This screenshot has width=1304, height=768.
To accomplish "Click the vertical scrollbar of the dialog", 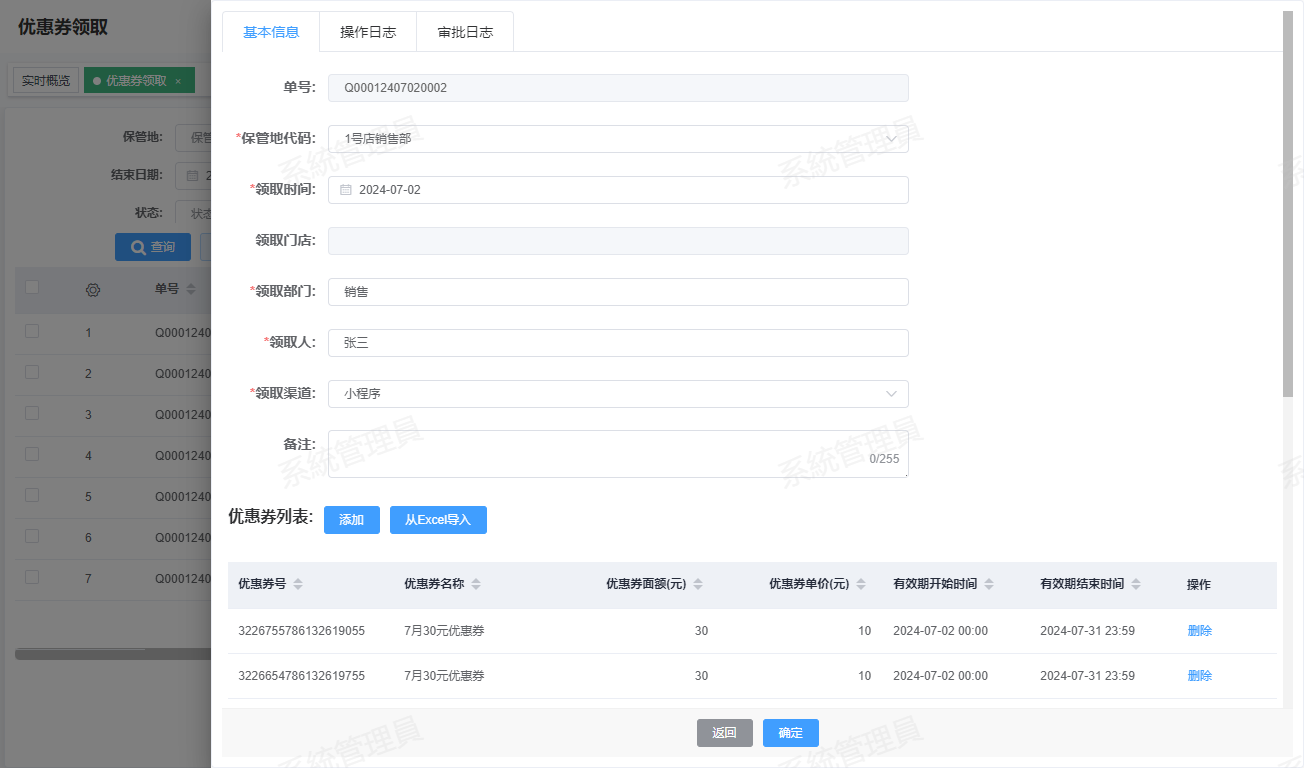I will point(1288,200).
